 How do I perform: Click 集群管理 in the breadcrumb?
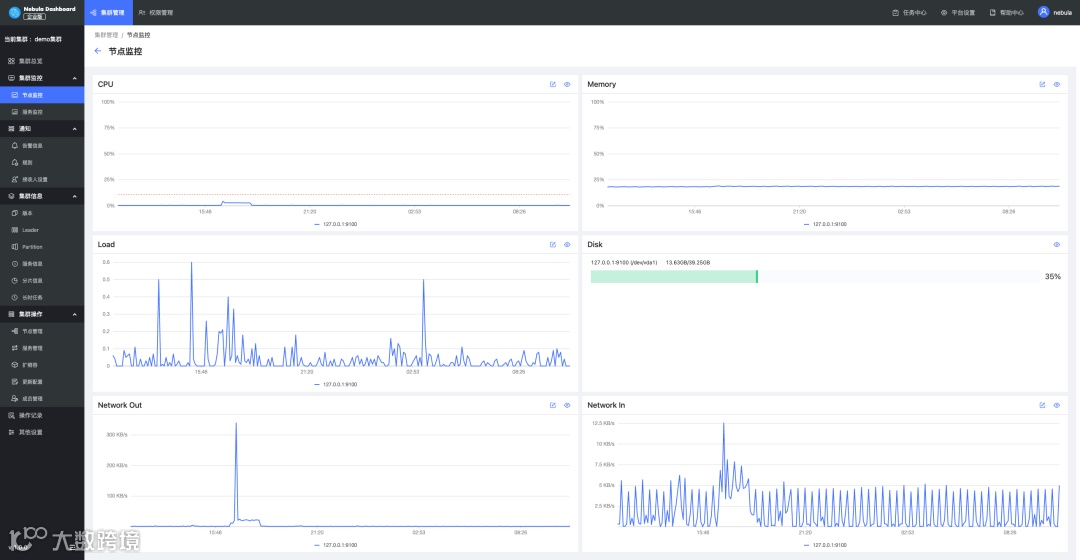click(106, 35)
